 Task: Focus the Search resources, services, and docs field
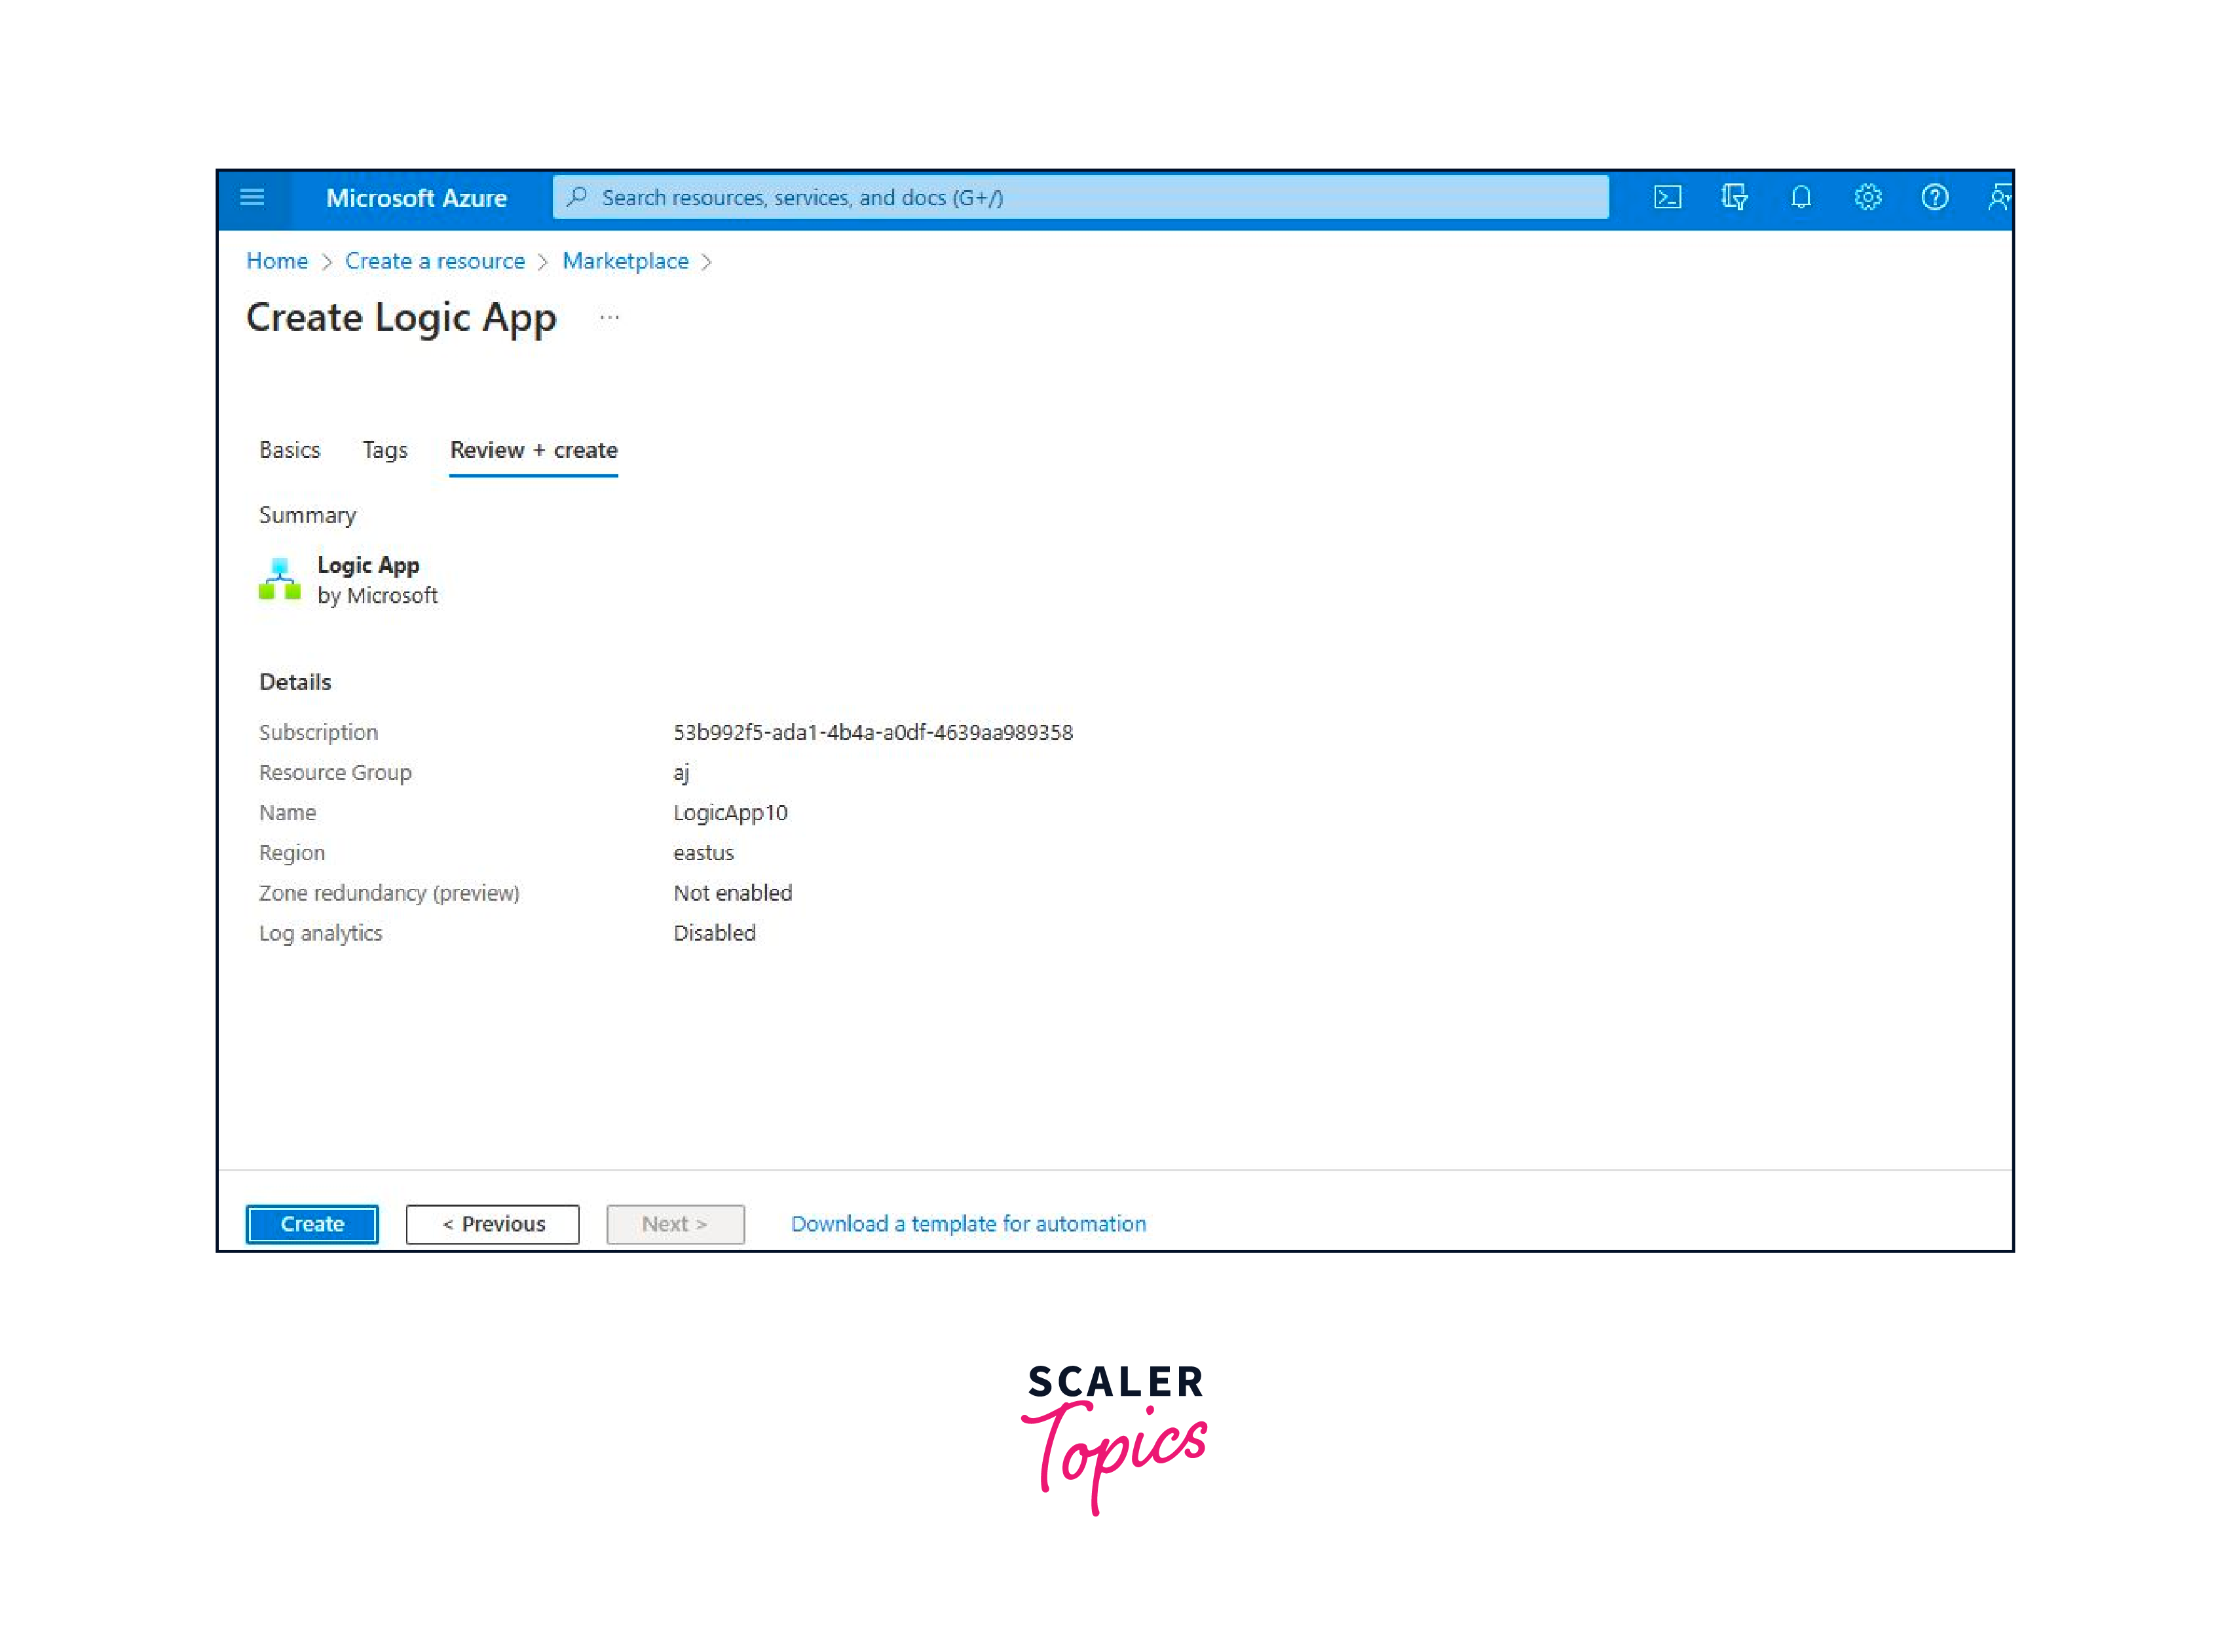tap(1090, 197)
